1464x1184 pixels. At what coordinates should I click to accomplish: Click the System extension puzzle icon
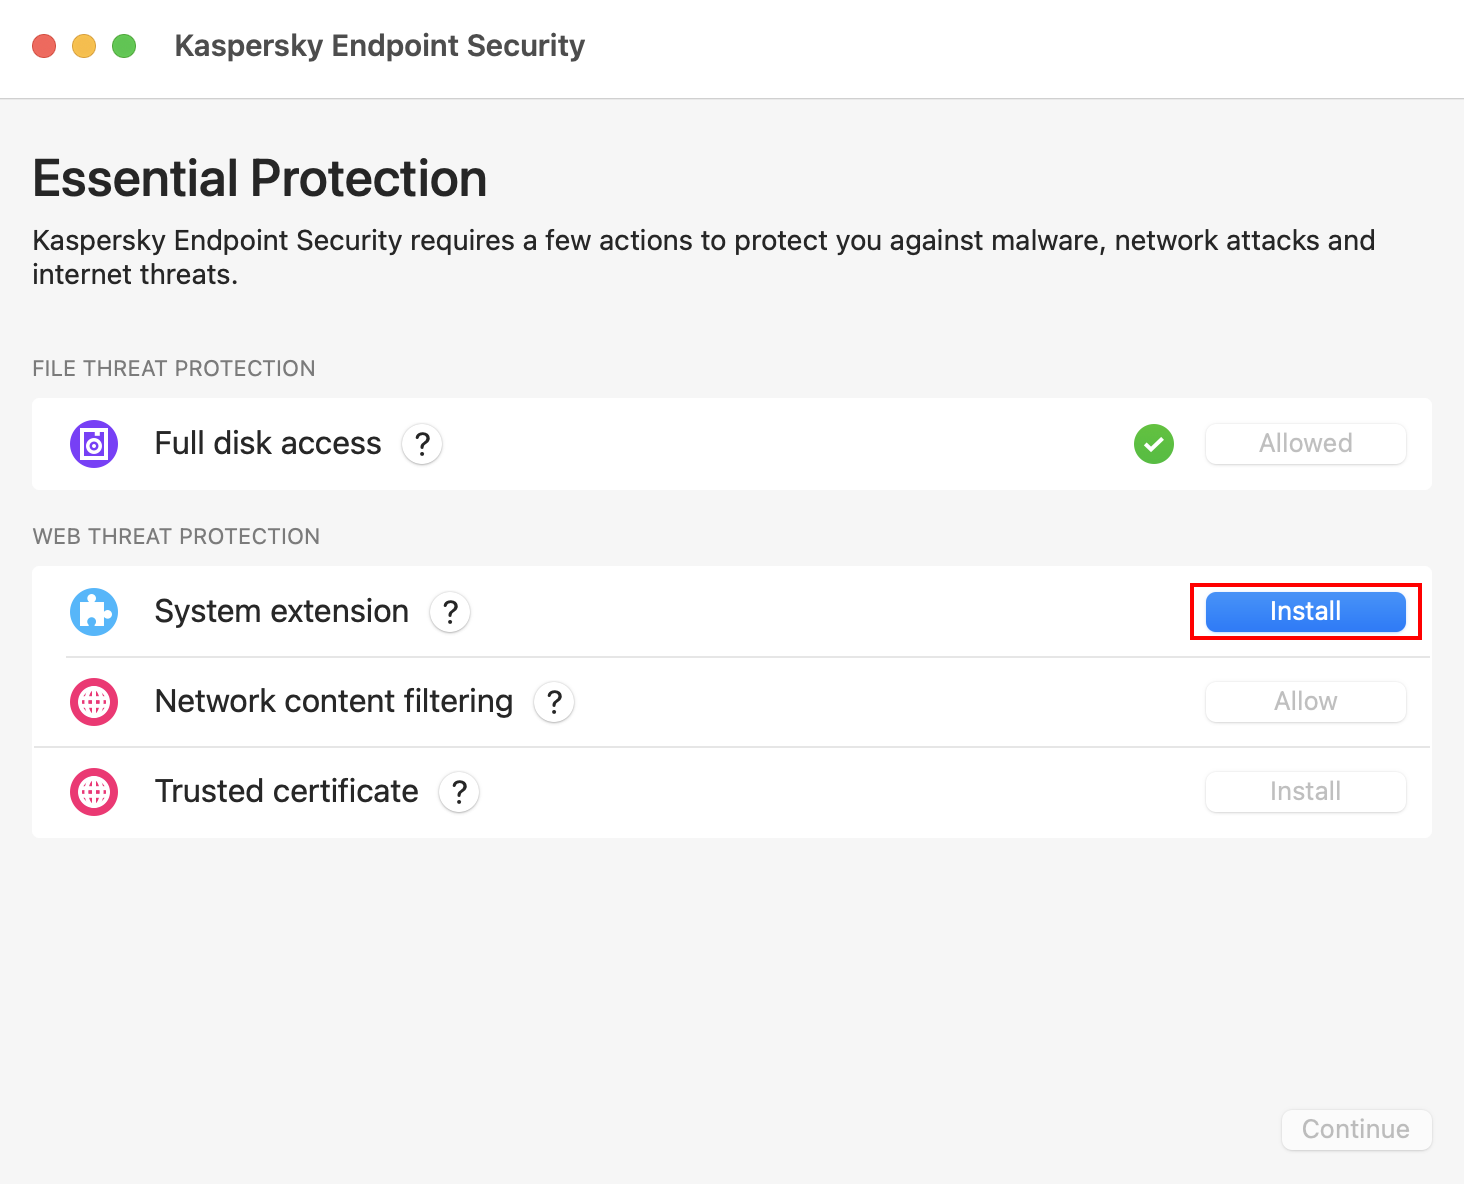click(x=94, y=612)
